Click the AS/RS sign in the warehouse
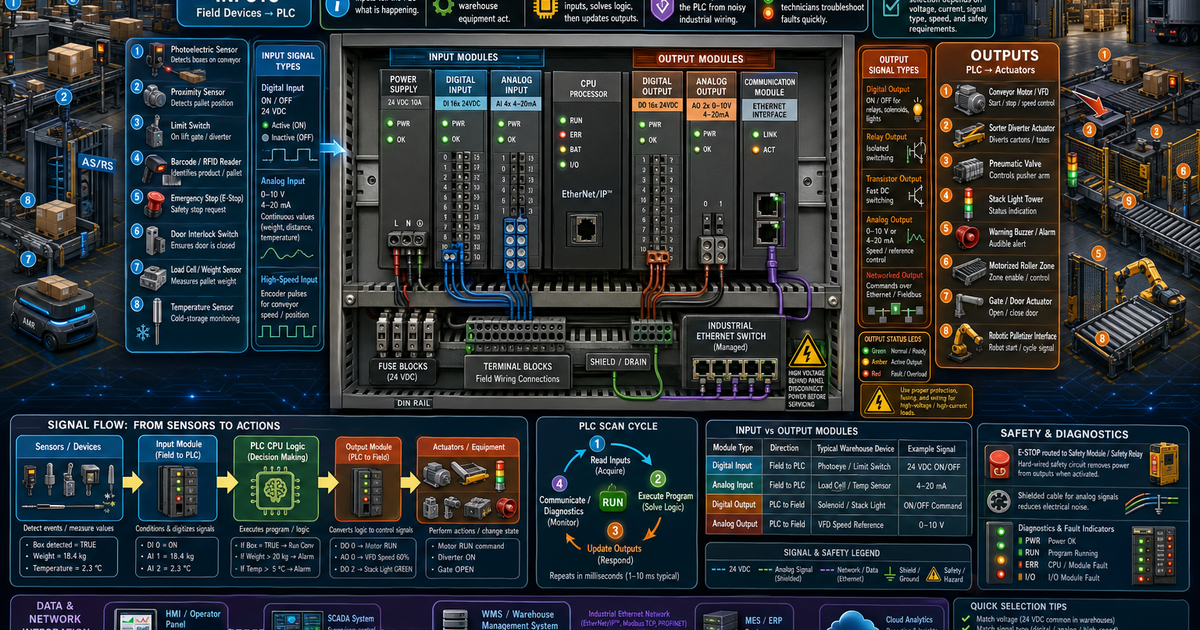 [97, 164]
